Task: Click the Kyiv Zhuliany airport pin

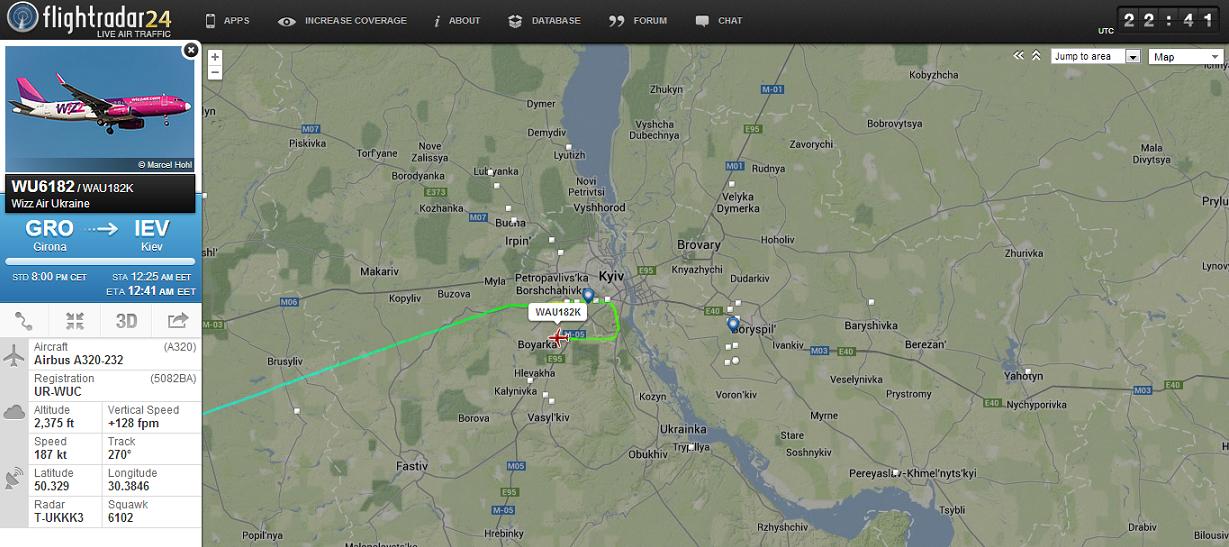Action: point(588,295)
